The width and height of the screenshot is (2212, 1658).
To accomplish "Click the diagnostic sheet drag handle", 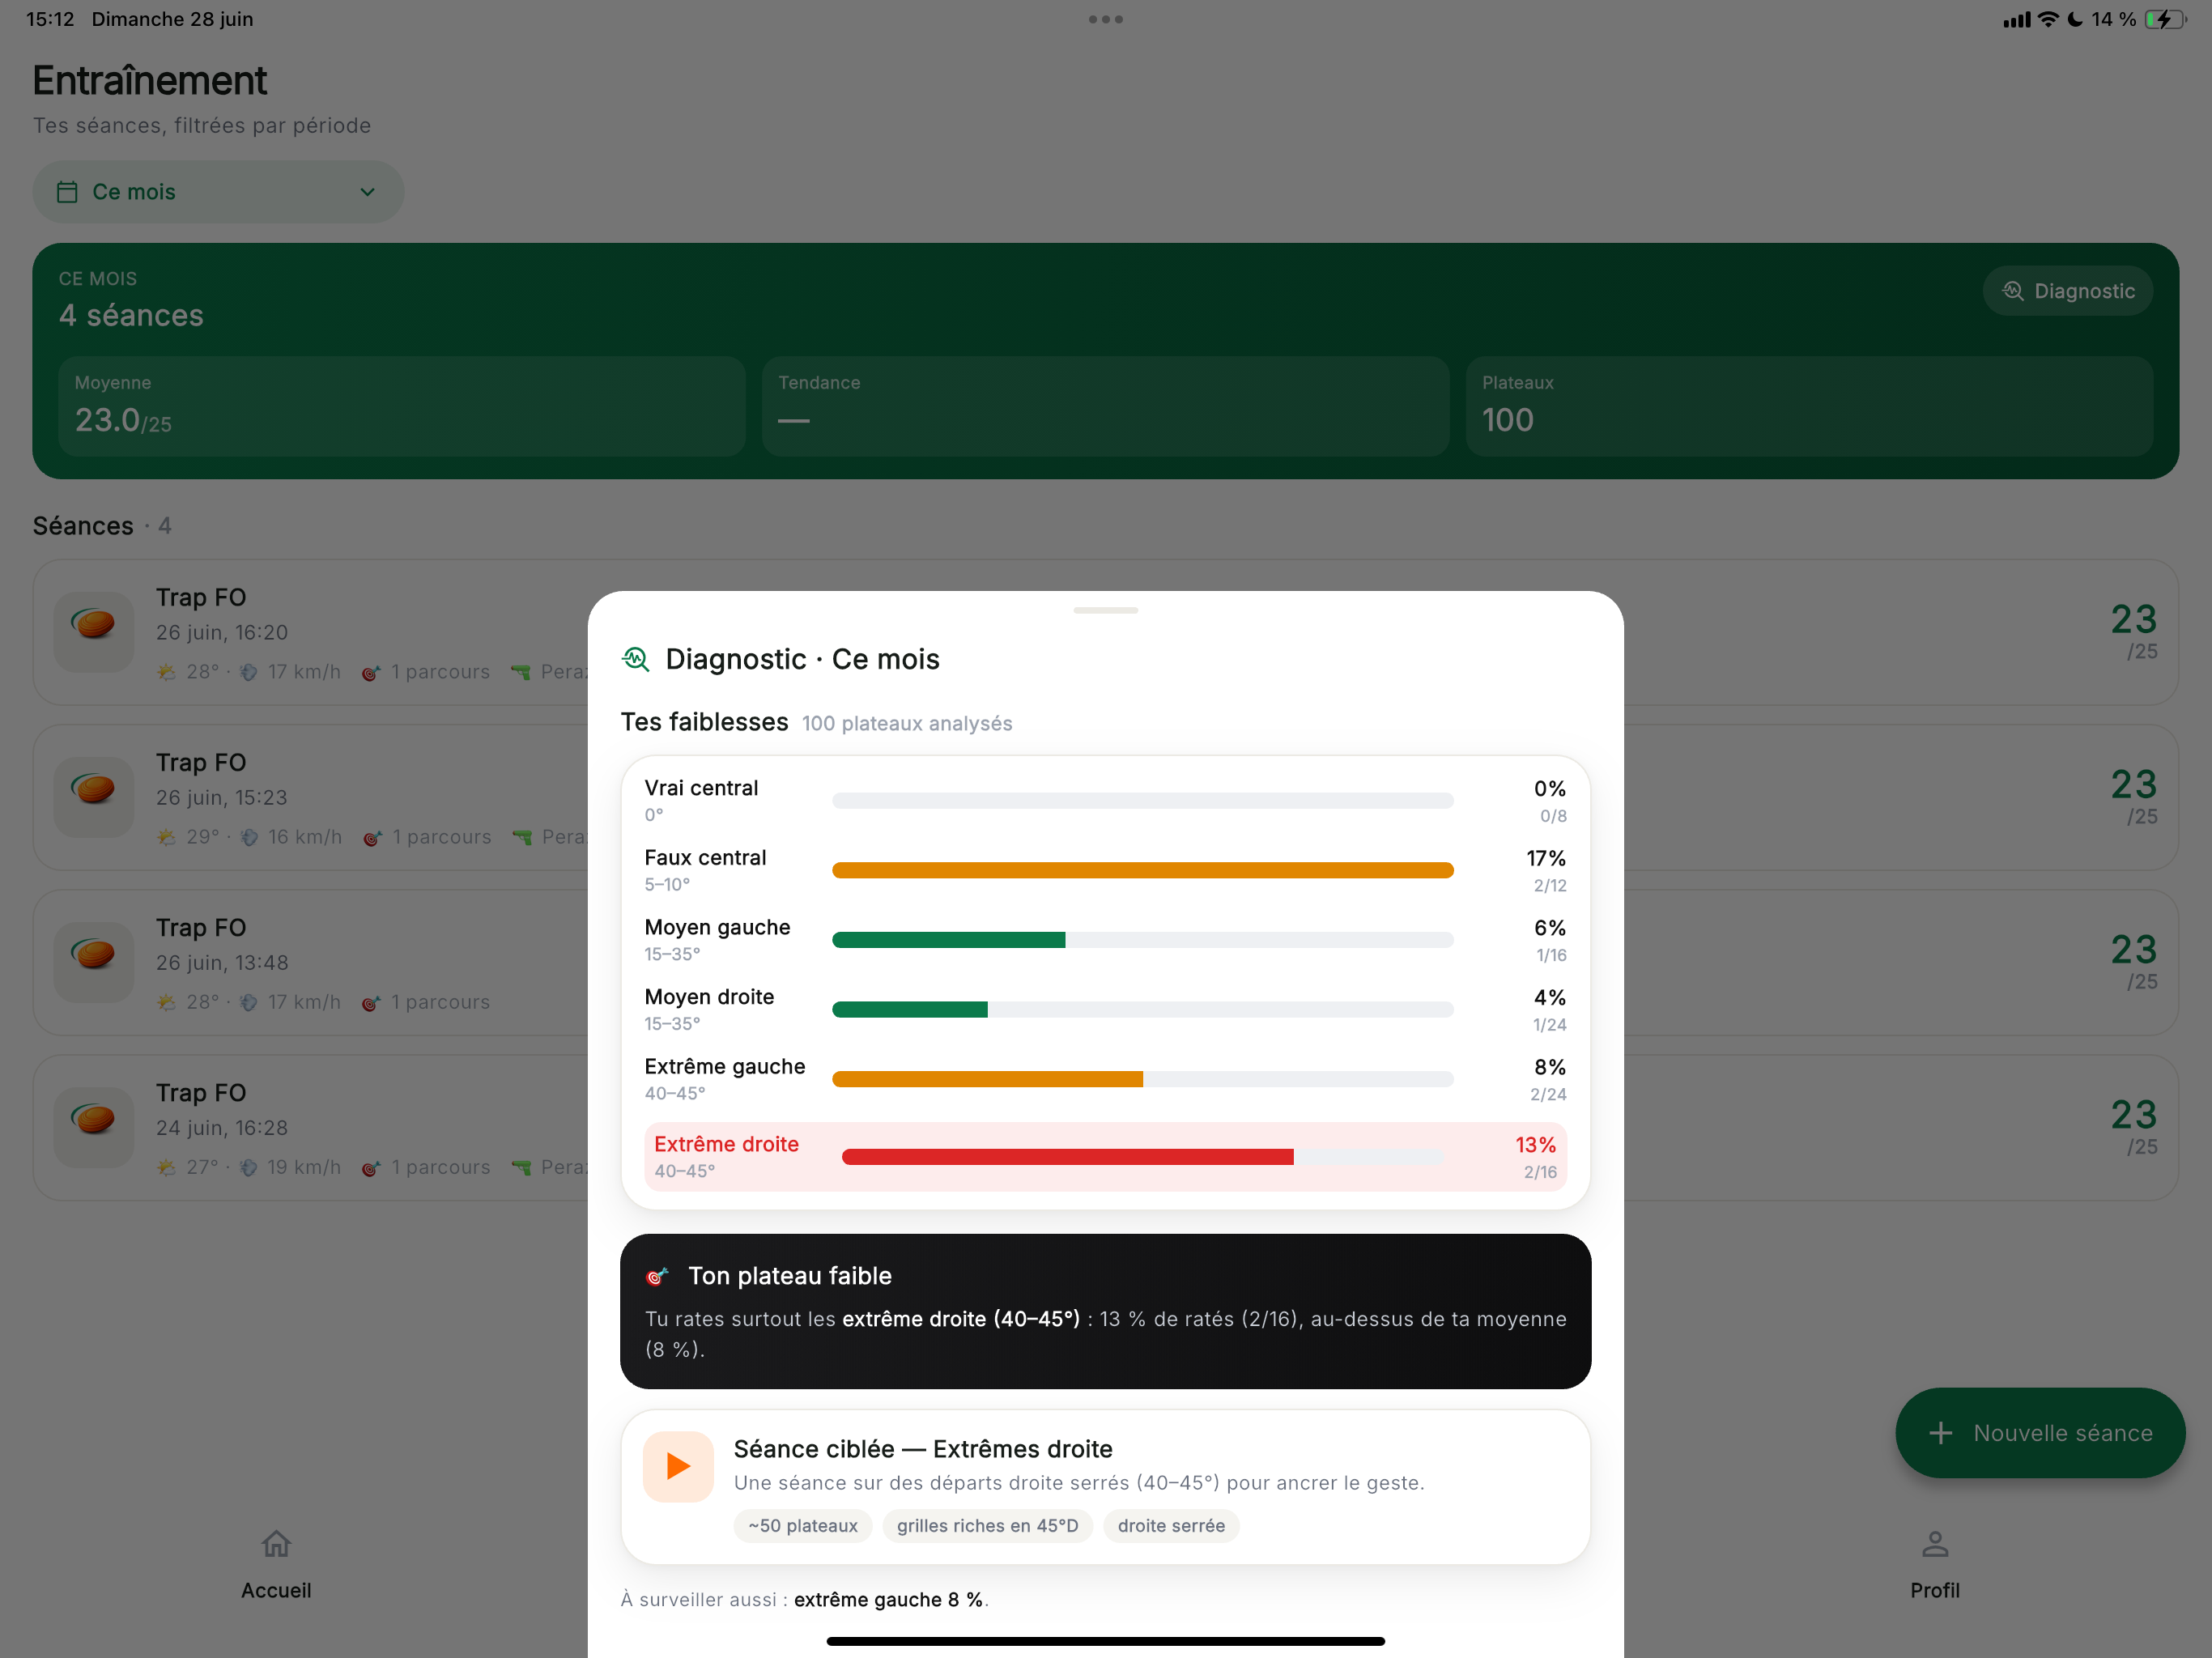I will coord(1105,610).
